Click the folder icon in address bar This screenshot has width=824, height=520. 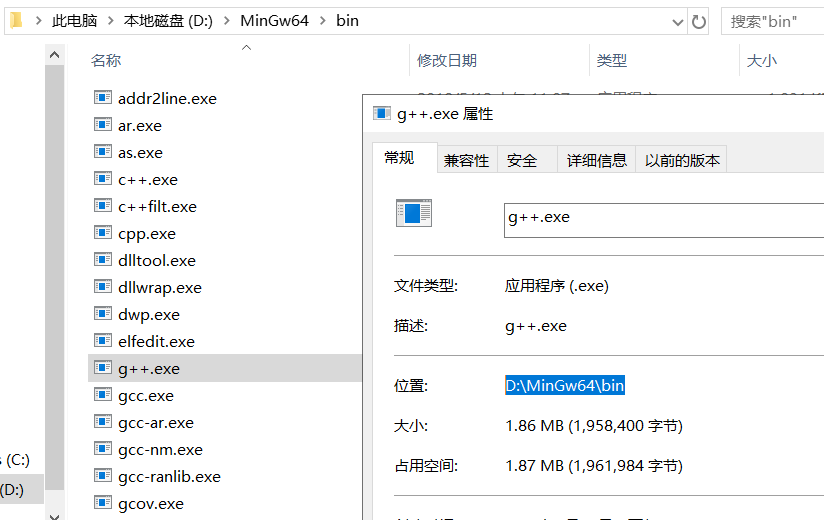16,20
